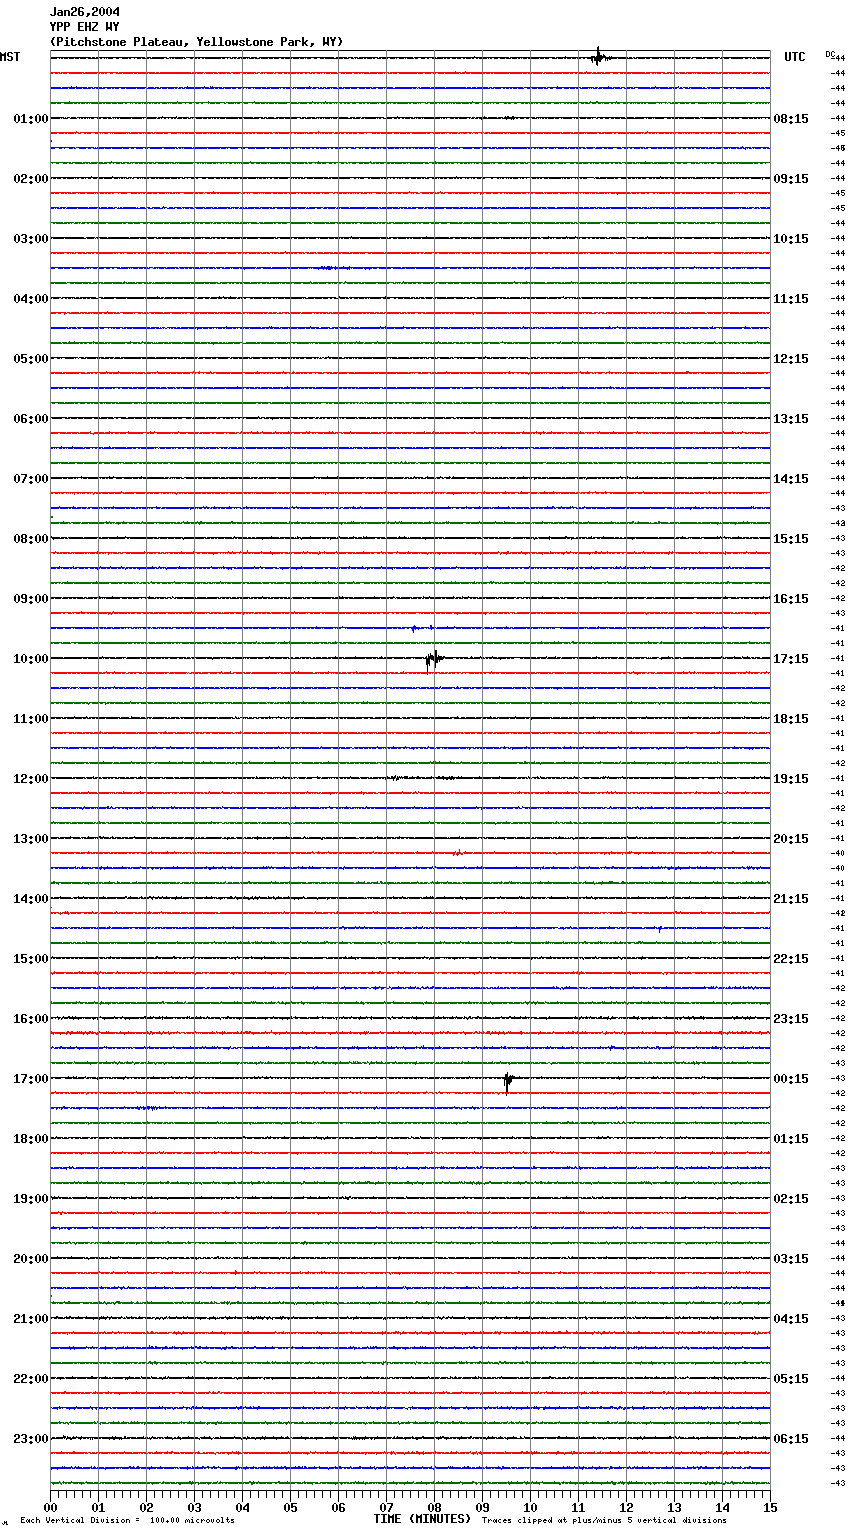This screenshot has height=1534, width=850.
Task: Click the 06:15 UTC time label
Action: [x=791, y=1439]
